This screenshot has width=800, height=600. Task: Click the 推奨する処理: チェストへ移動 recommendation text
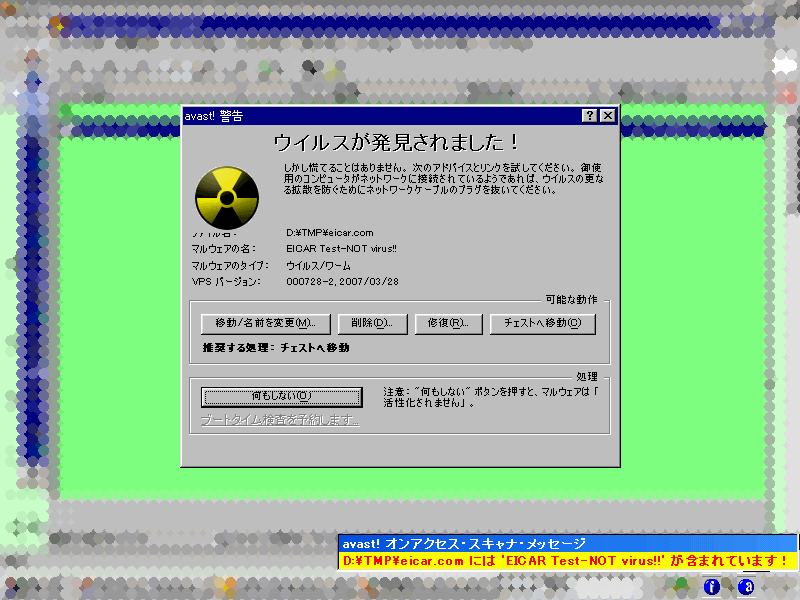pyautogui.click(x=276, y=347)
